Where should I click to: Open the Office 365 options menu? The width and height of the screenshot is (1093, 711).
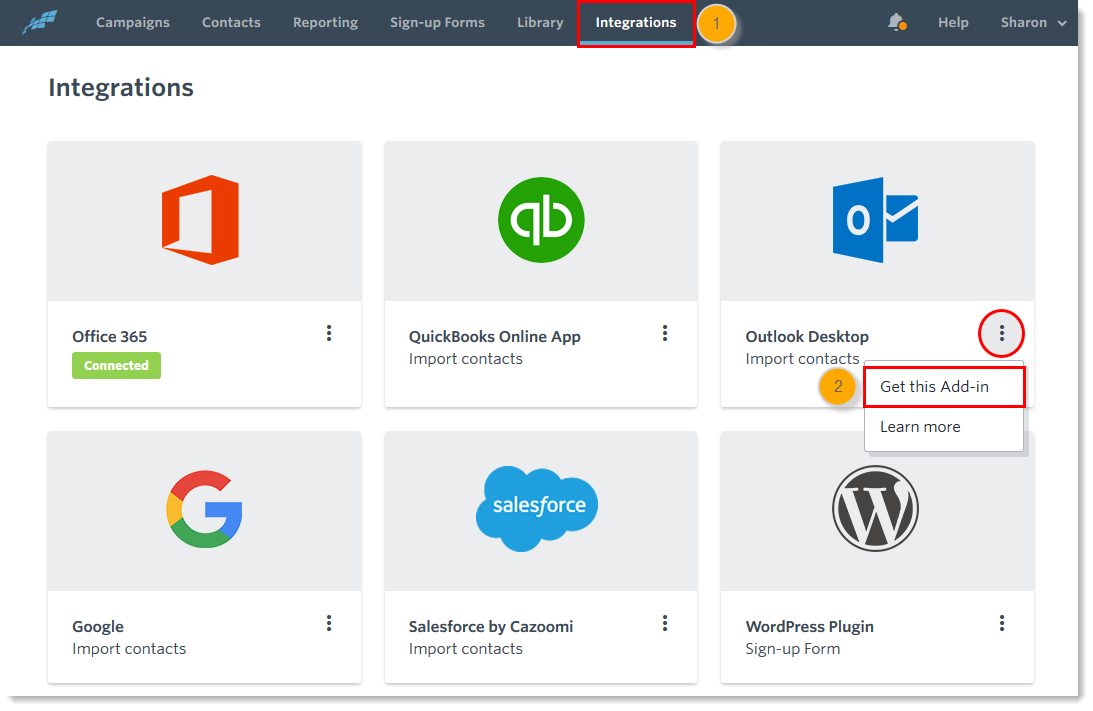329,333
